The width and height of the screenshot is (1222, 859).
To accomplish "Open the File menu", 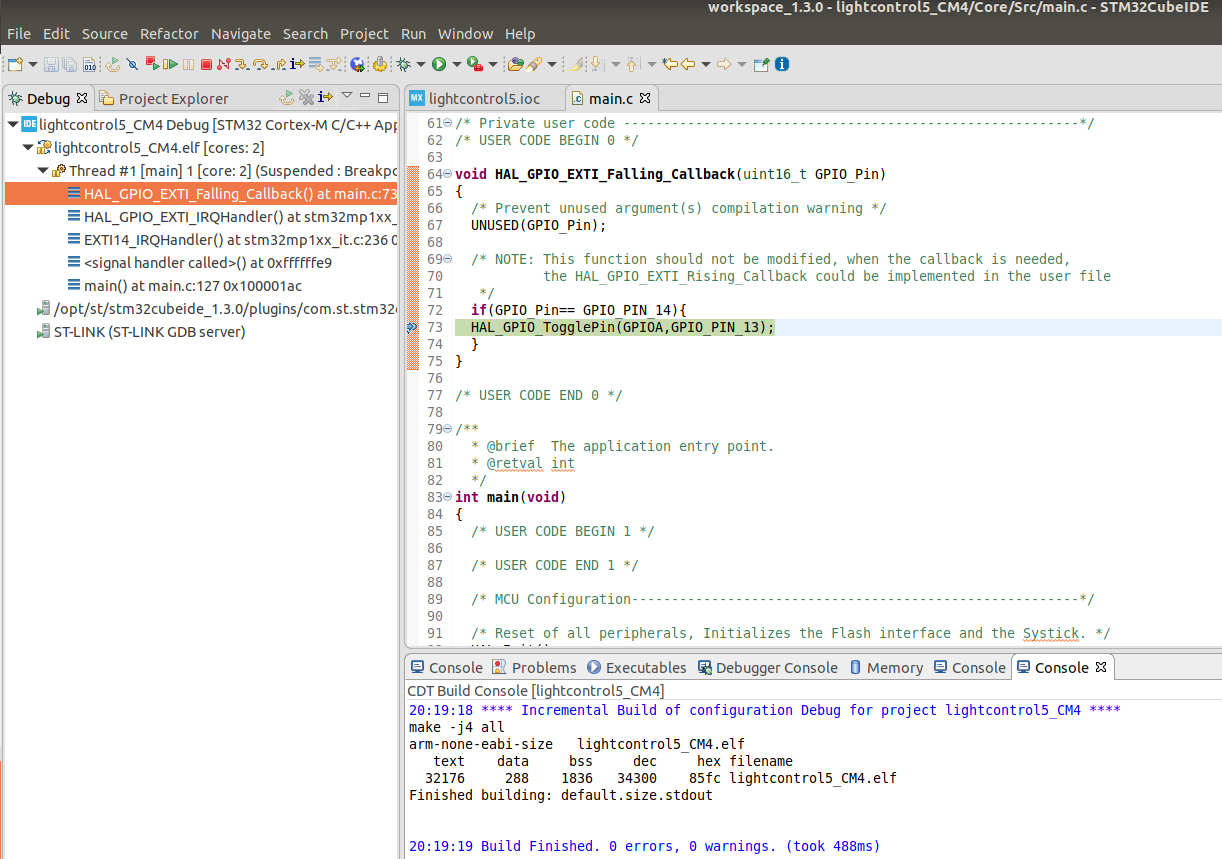I will (18, 33).
